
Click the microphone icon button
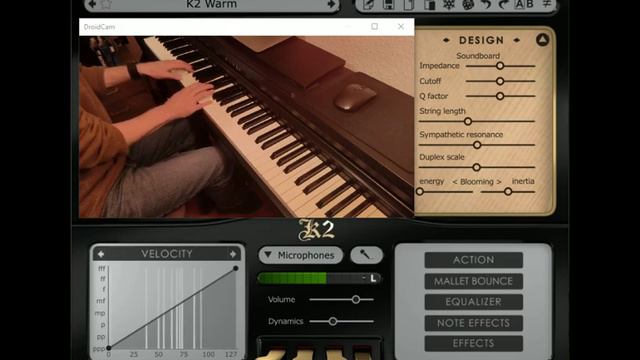pos(366,255)
